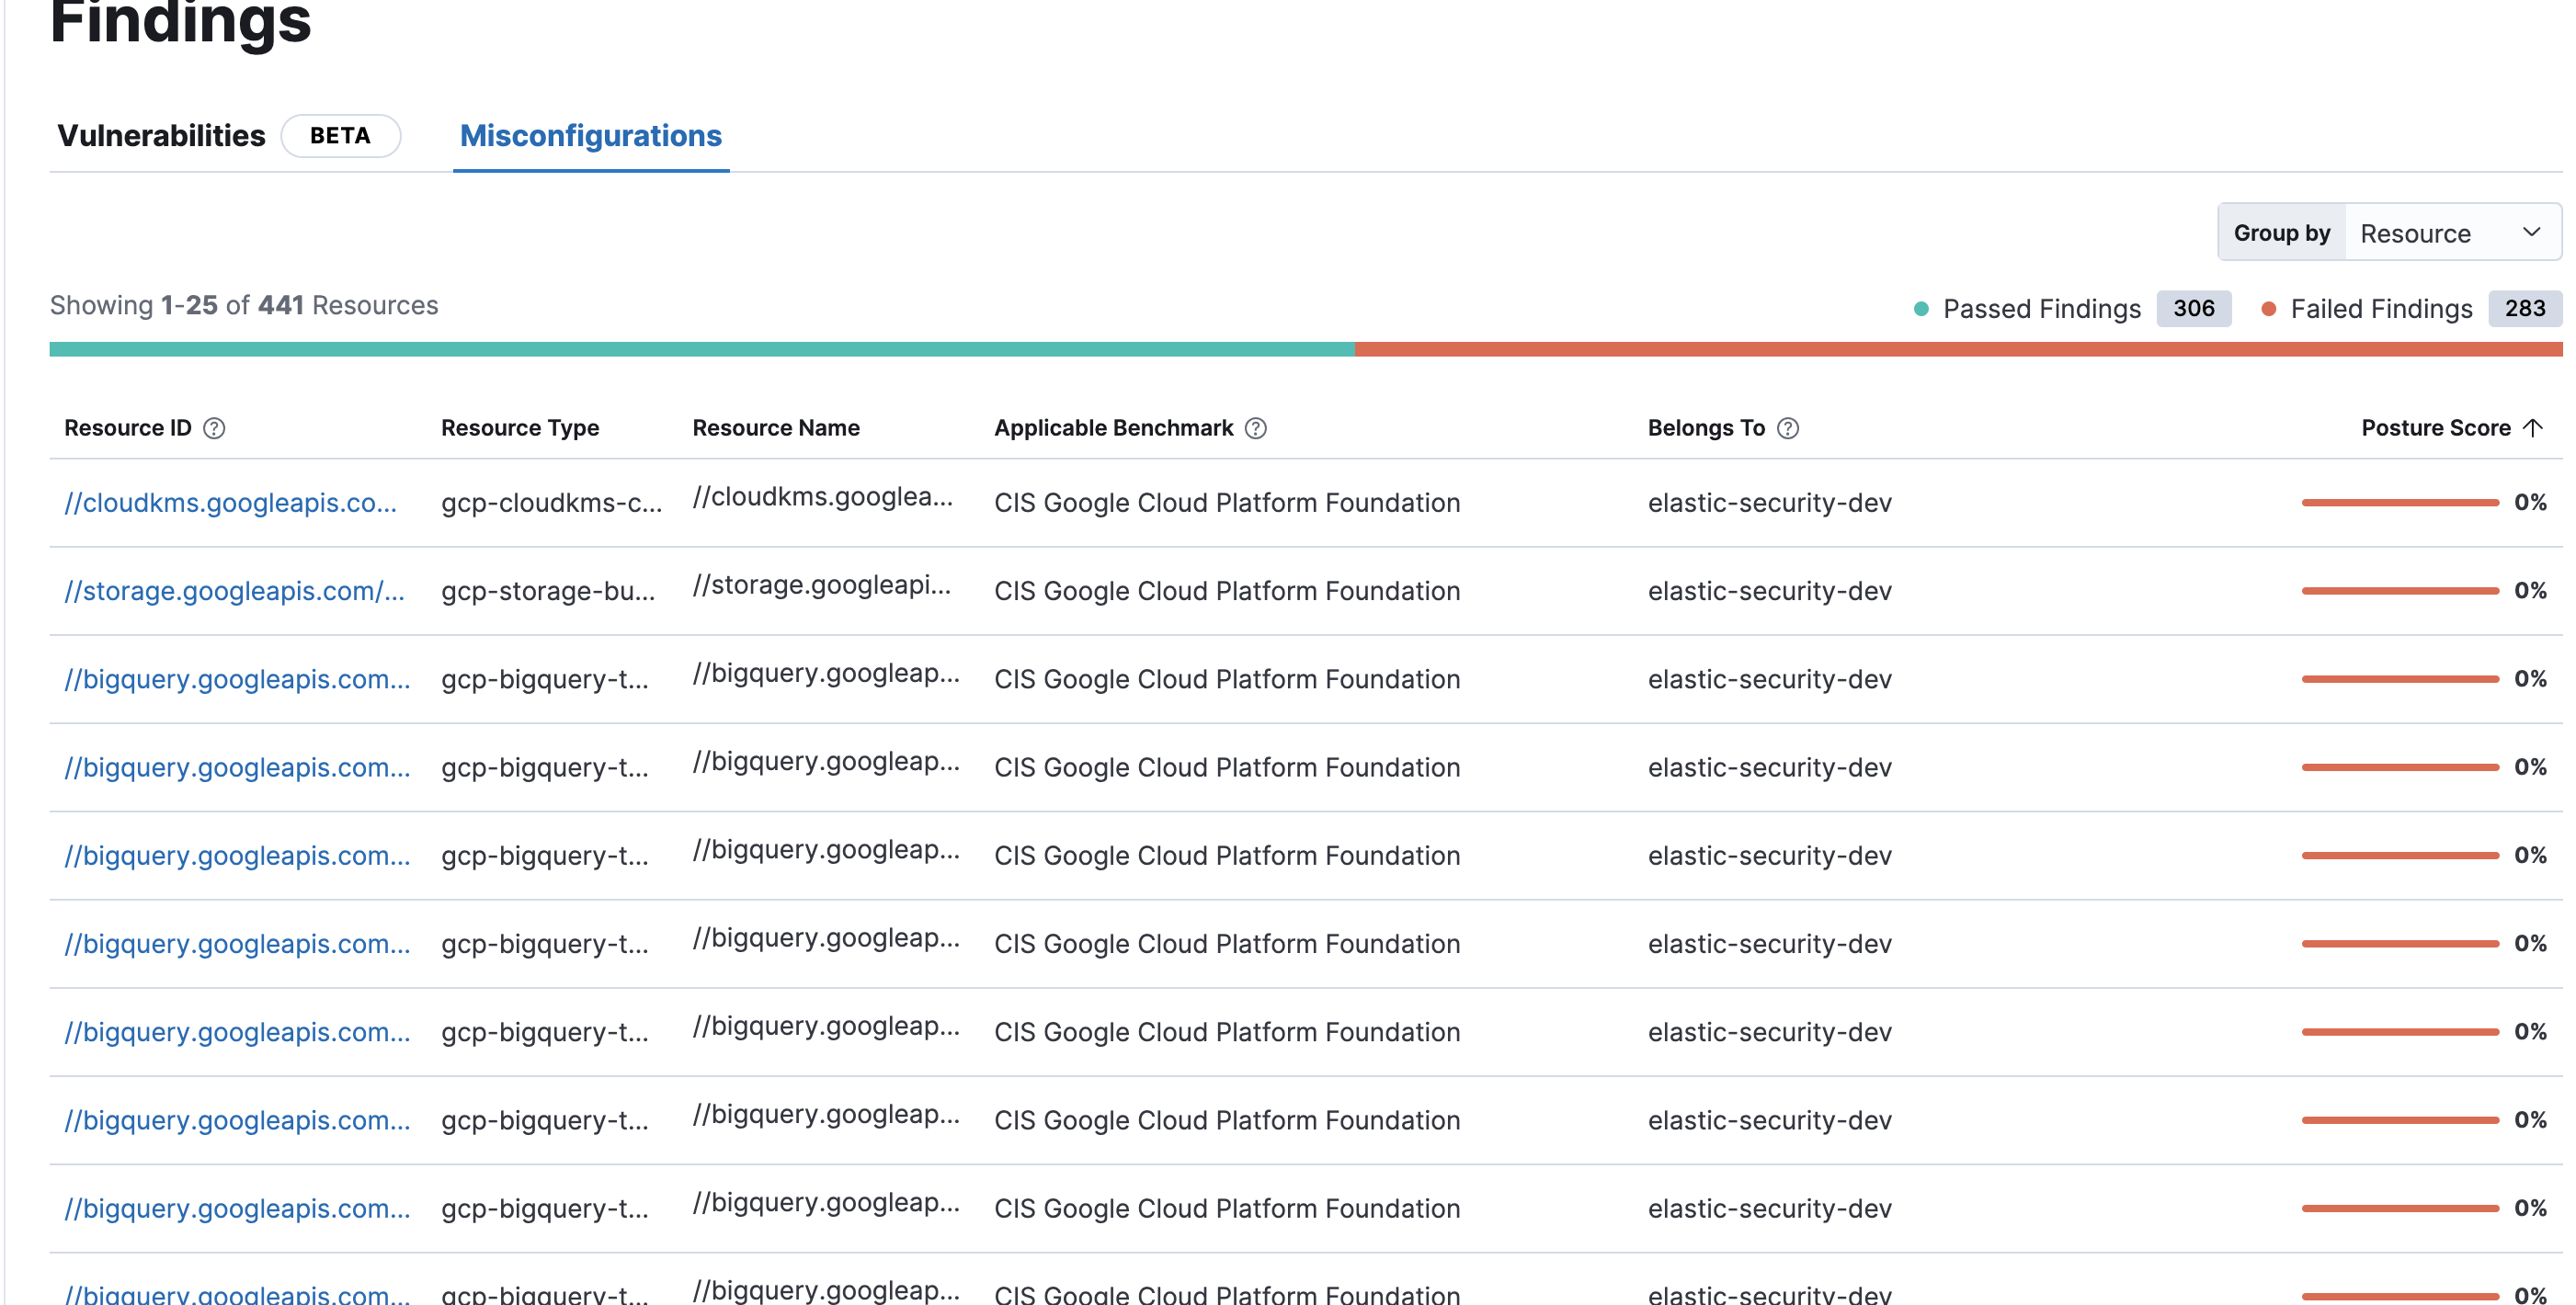Click the Belongs To column header
Viewport: 2576px width, 1305px height.
[x=1706, y=428]
